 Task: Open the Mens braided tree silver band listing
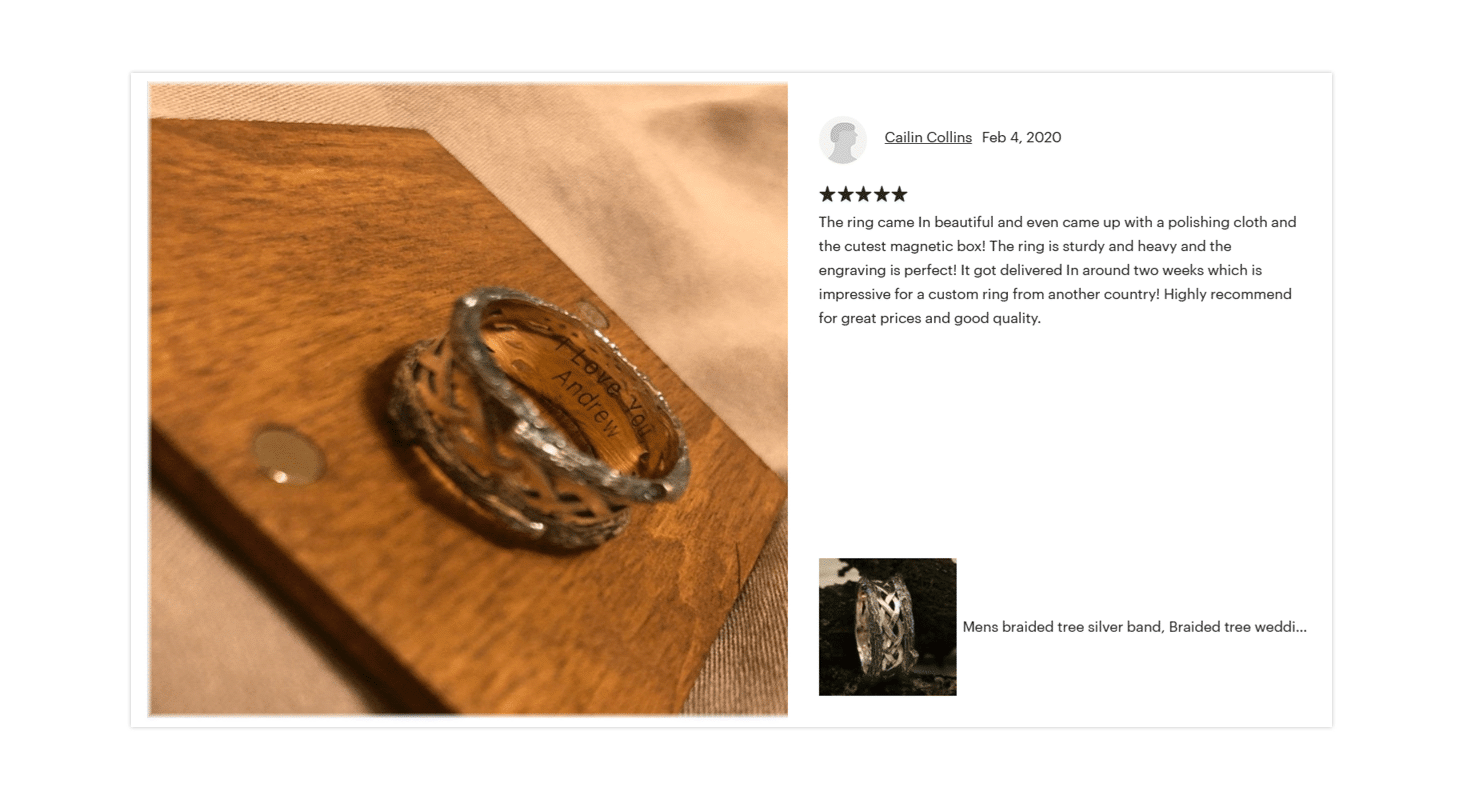tap(1134, 627)
